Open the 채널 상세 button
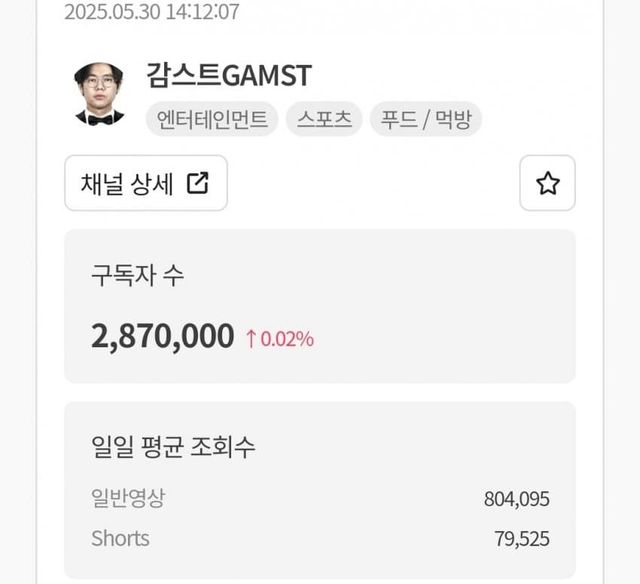Viewport: 640px width, 584px height. tap(146, 183)
